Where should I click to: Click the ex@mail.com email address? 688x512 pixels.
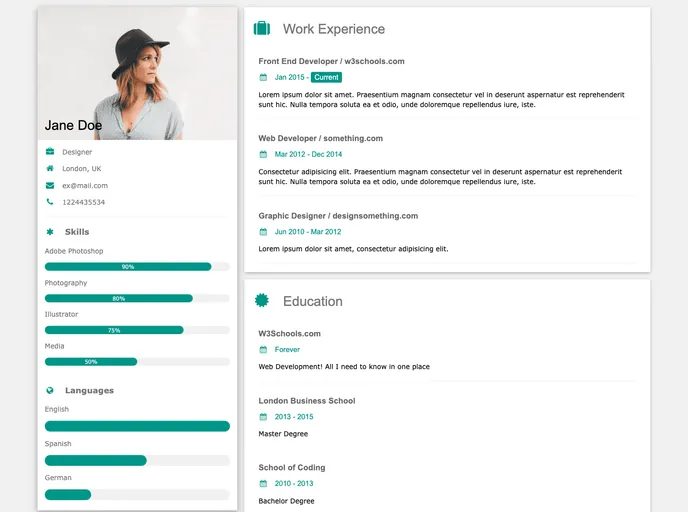pos(85,185)
